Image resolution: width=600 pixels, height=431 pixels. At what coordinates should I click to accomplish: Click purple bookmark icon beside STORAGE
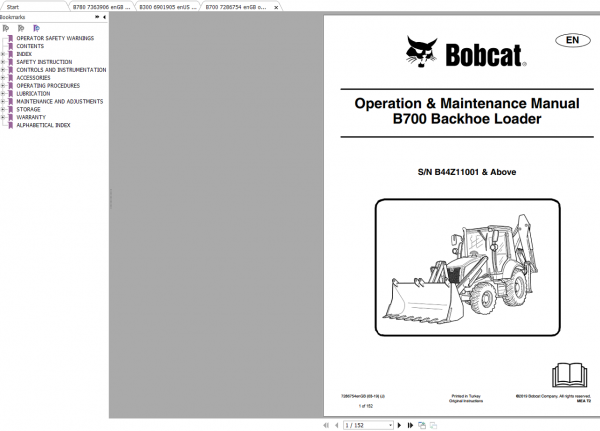point(11,109)
